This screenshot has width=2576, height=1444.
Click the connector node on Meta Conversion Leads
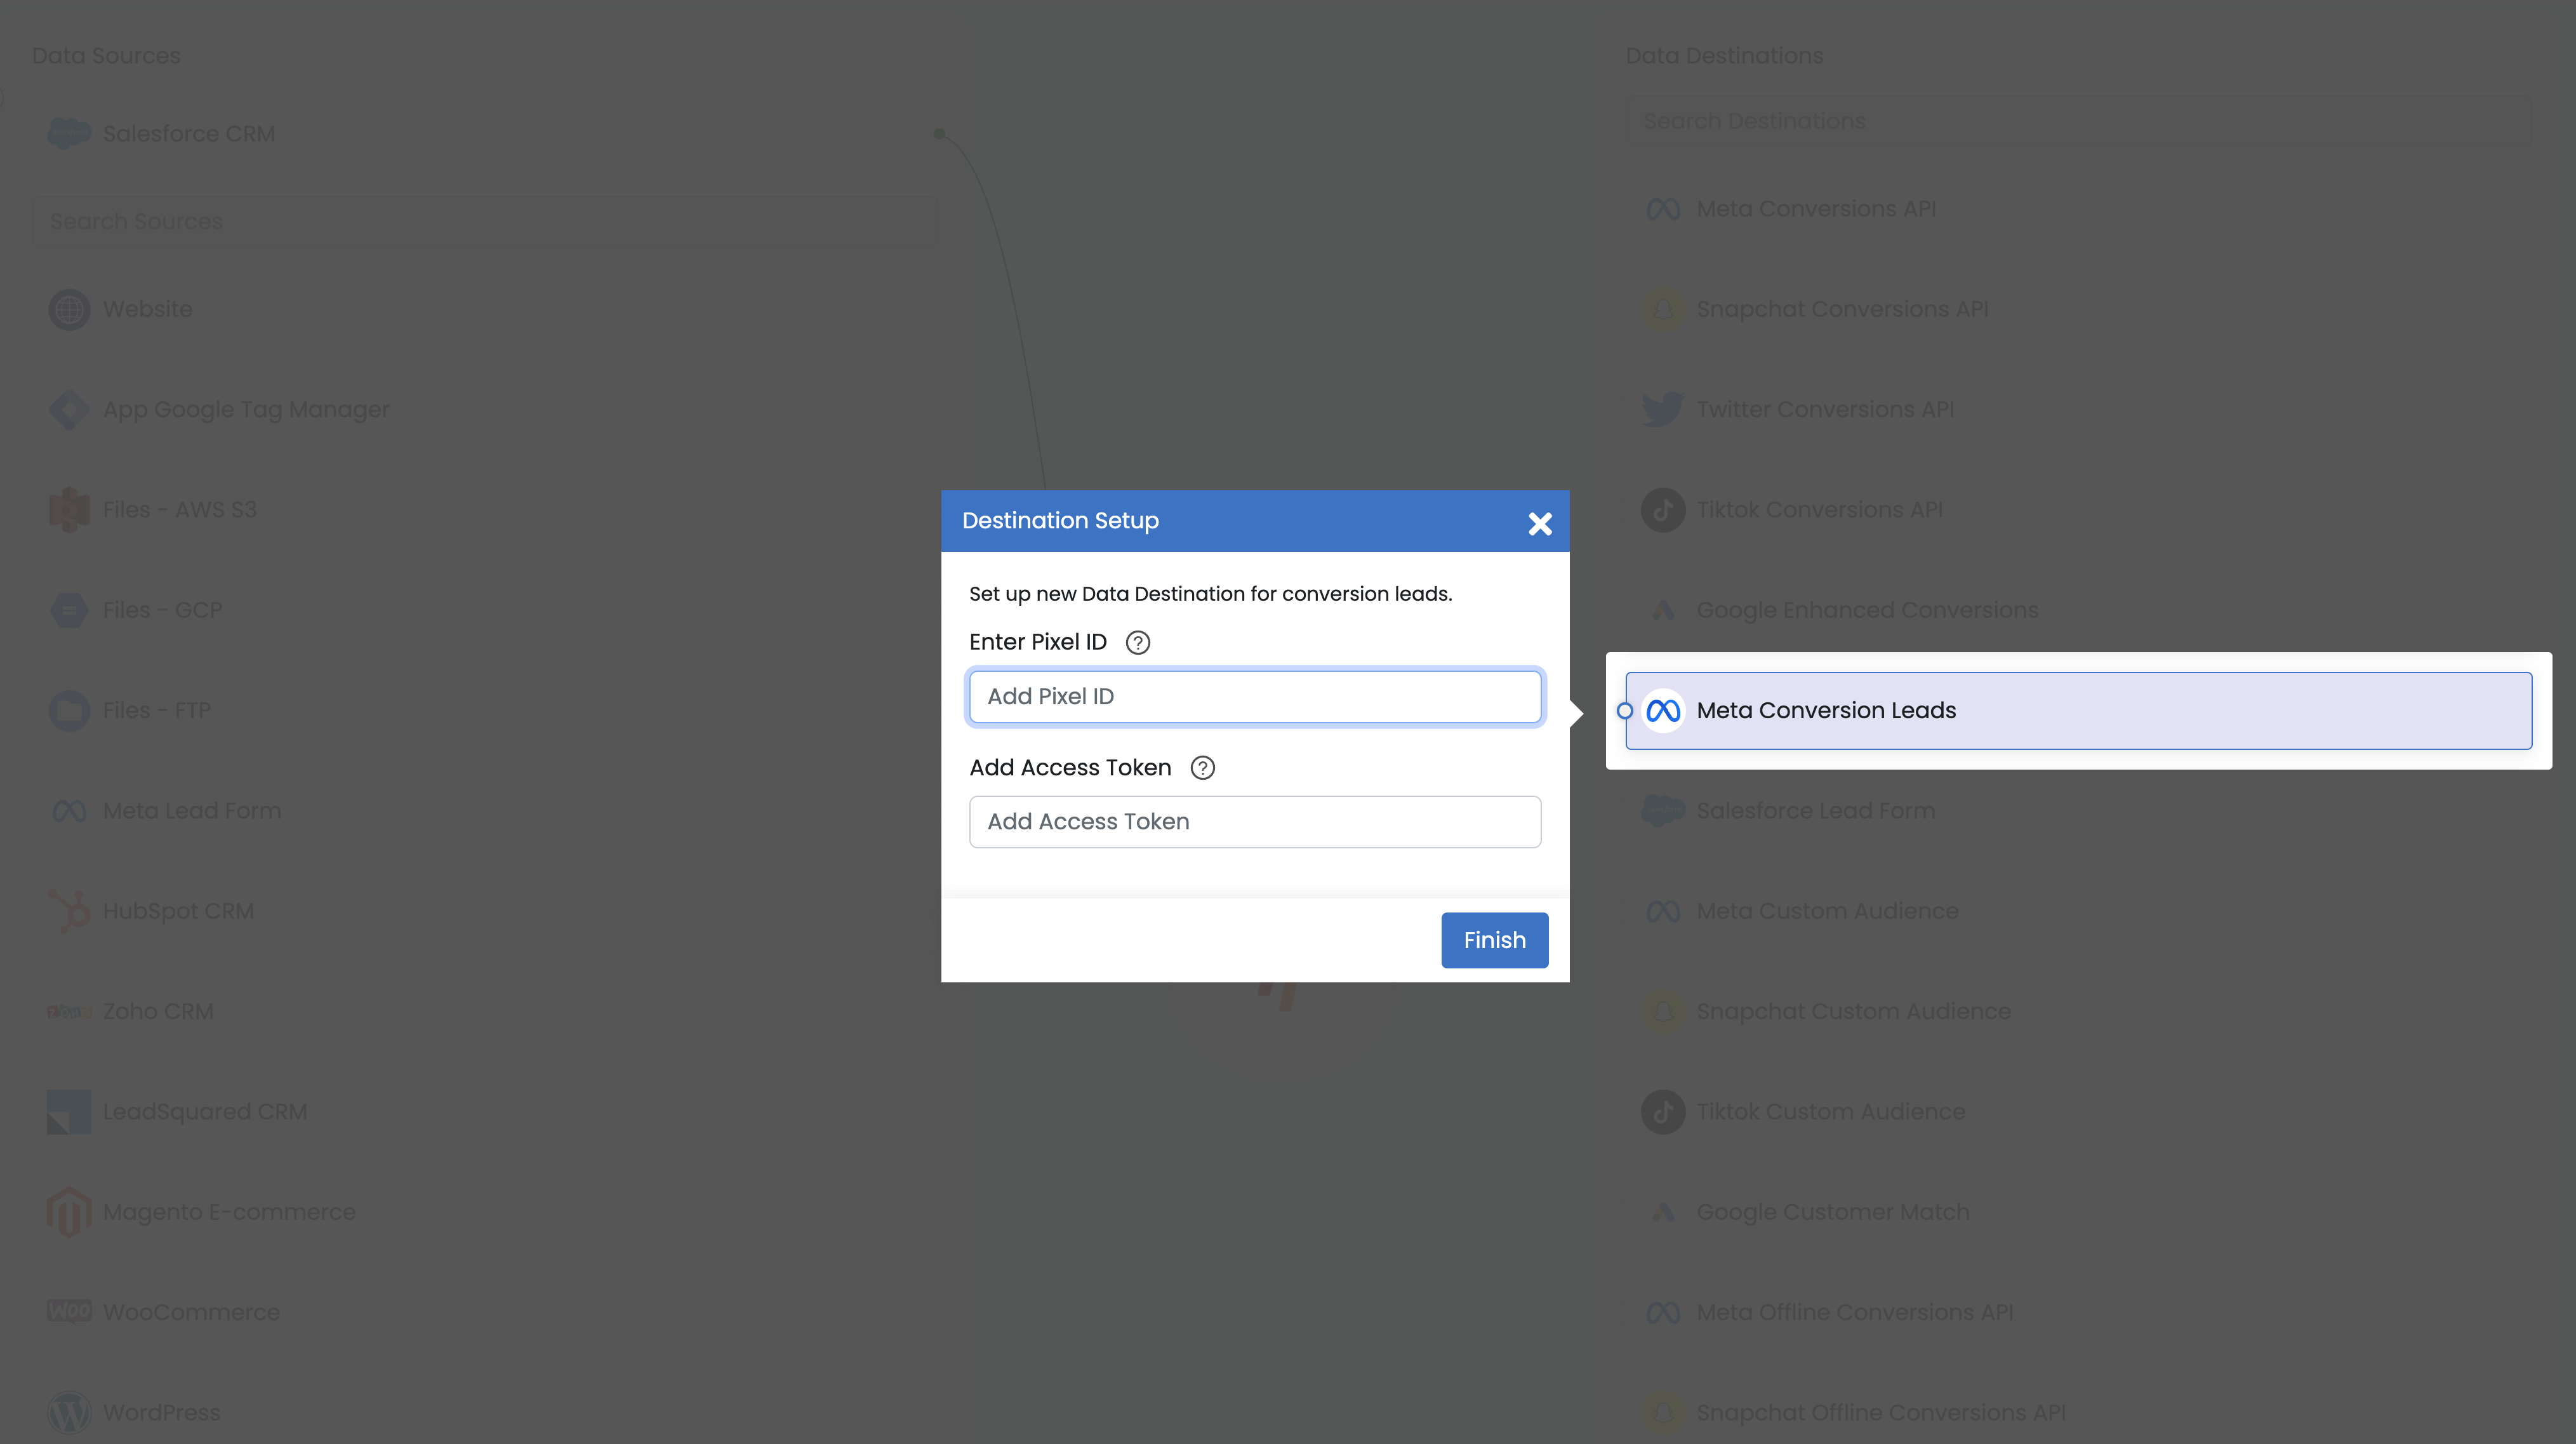tap(1625, 711)
